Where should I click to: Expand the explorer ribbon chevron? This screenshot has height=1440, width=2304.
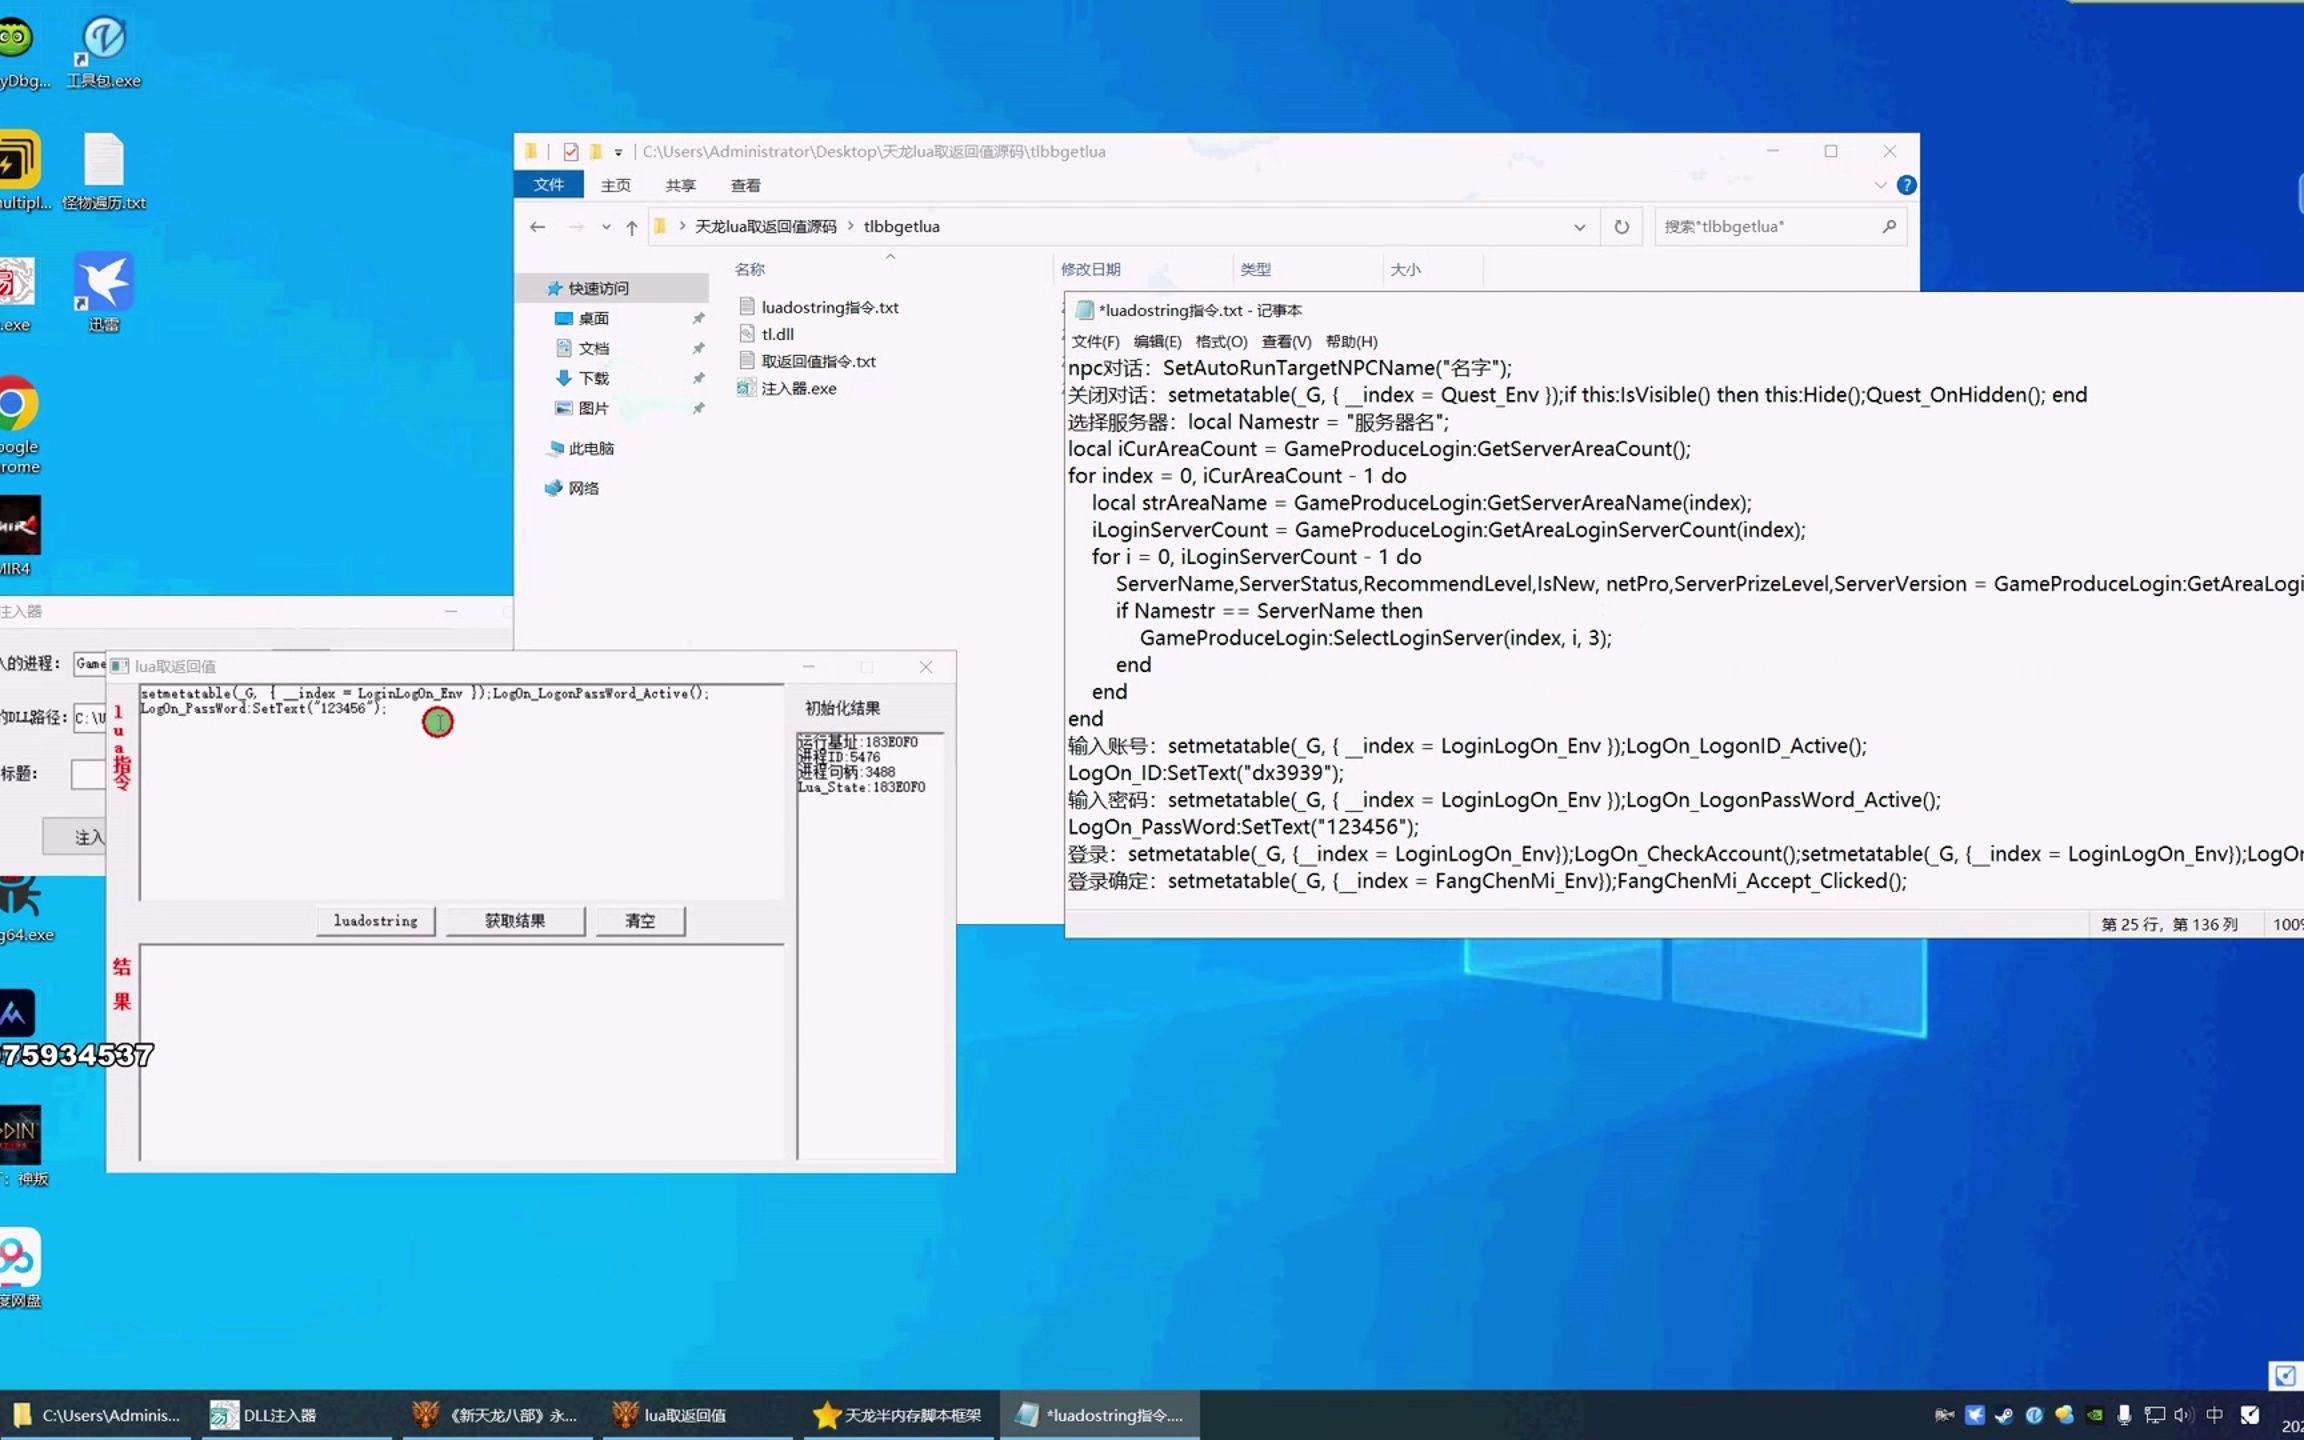pyautogui.click(x=1880, y=185)
